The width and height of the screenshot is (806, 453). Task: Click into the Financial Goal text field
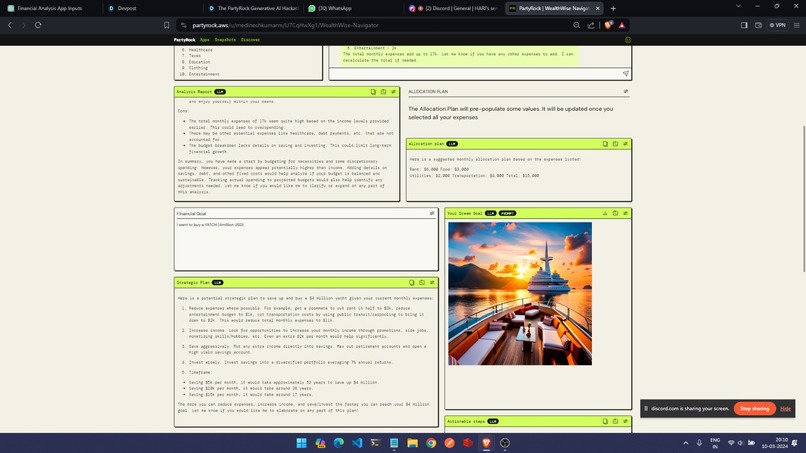click(x=306, y=244)
